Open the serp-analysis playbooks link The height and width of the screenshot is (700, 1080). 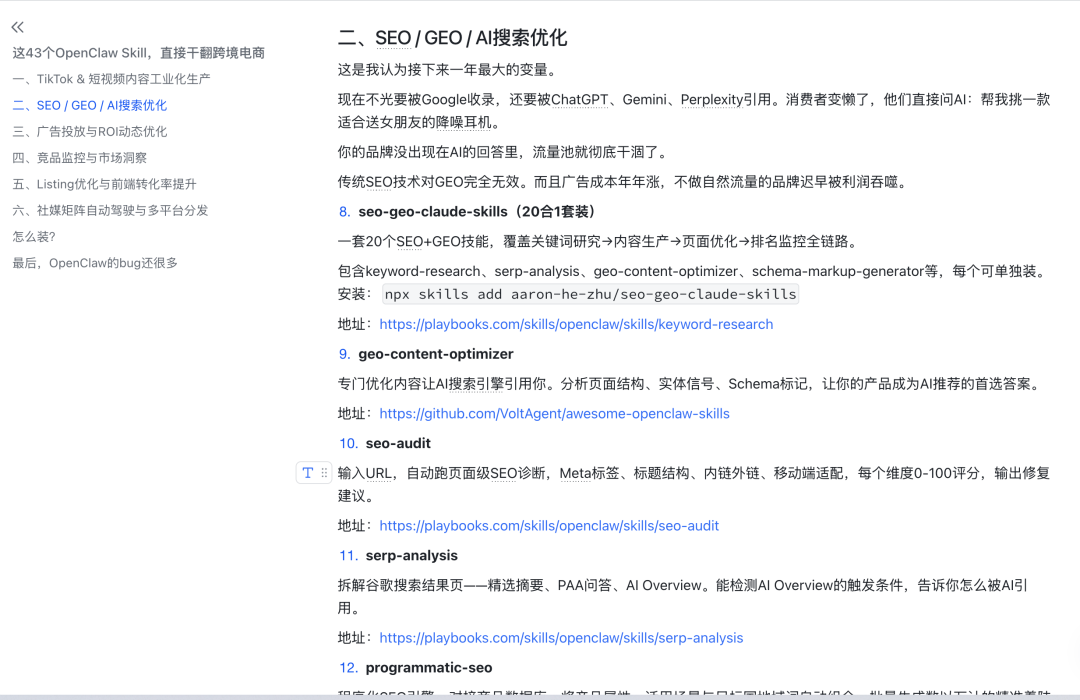click(561, 638)
